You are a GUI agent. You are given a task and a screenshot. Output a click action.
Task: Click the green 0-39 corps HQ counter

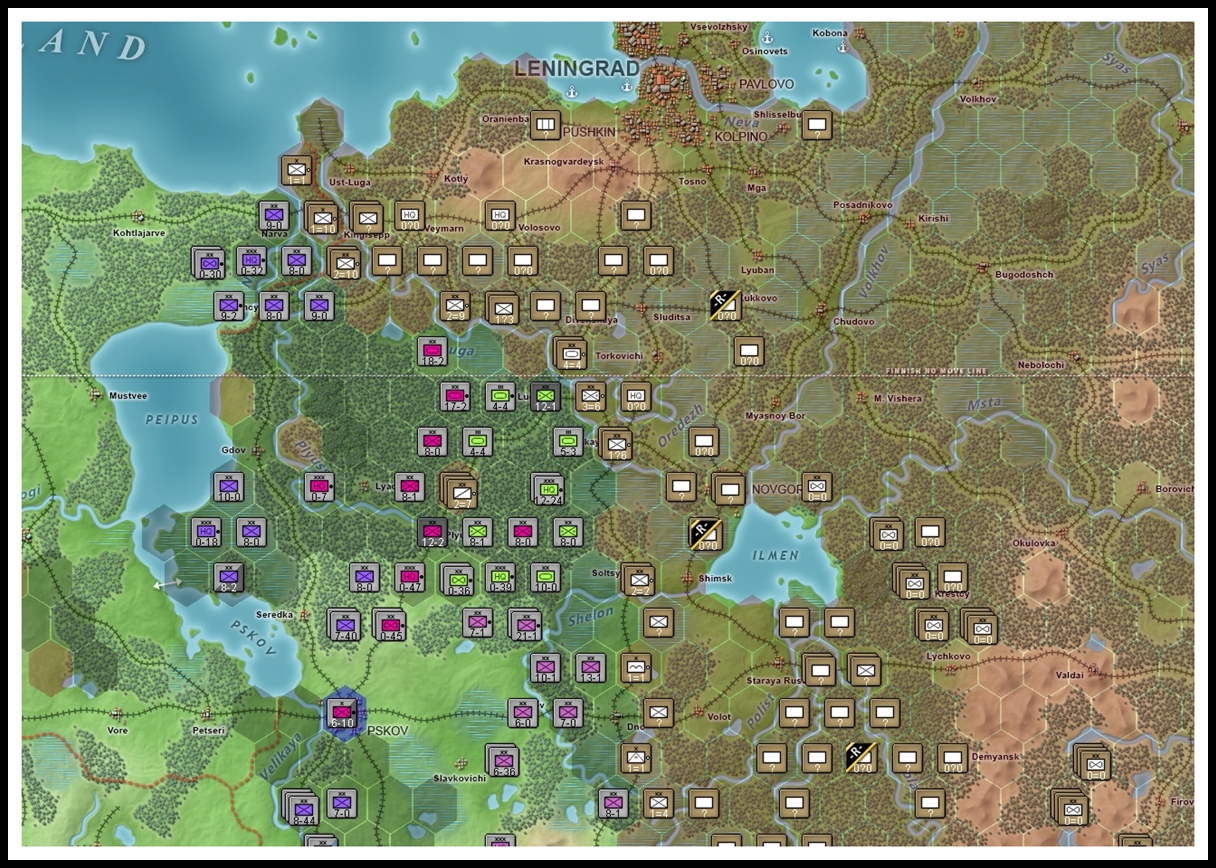500,577
